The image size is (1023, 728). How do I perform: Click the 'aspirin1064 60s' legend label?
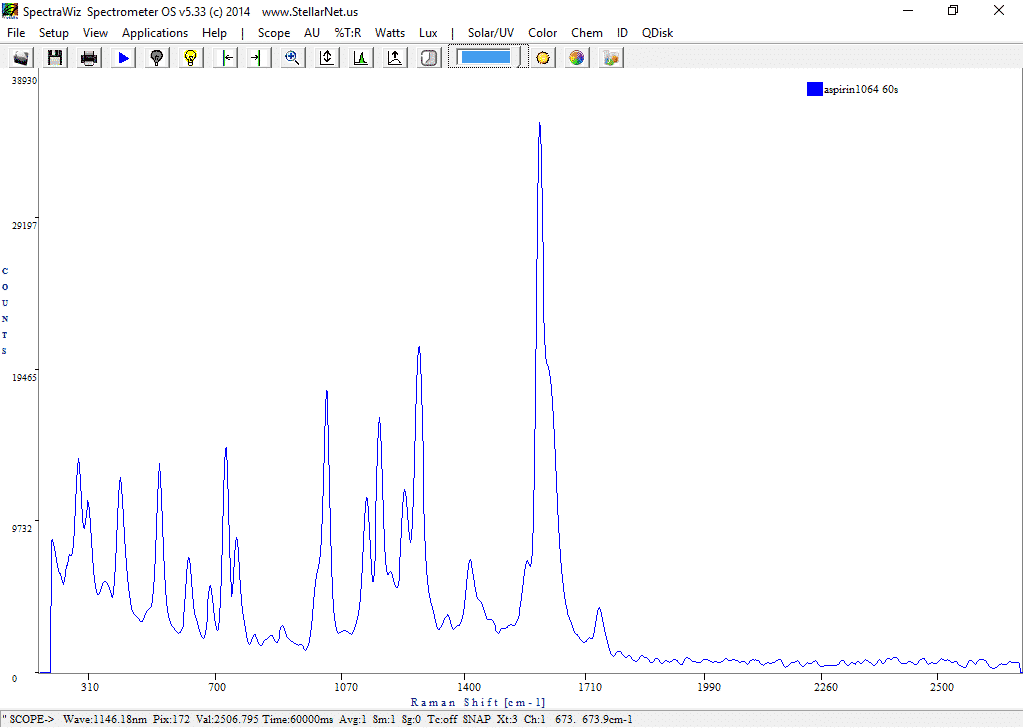click(861, 89)
